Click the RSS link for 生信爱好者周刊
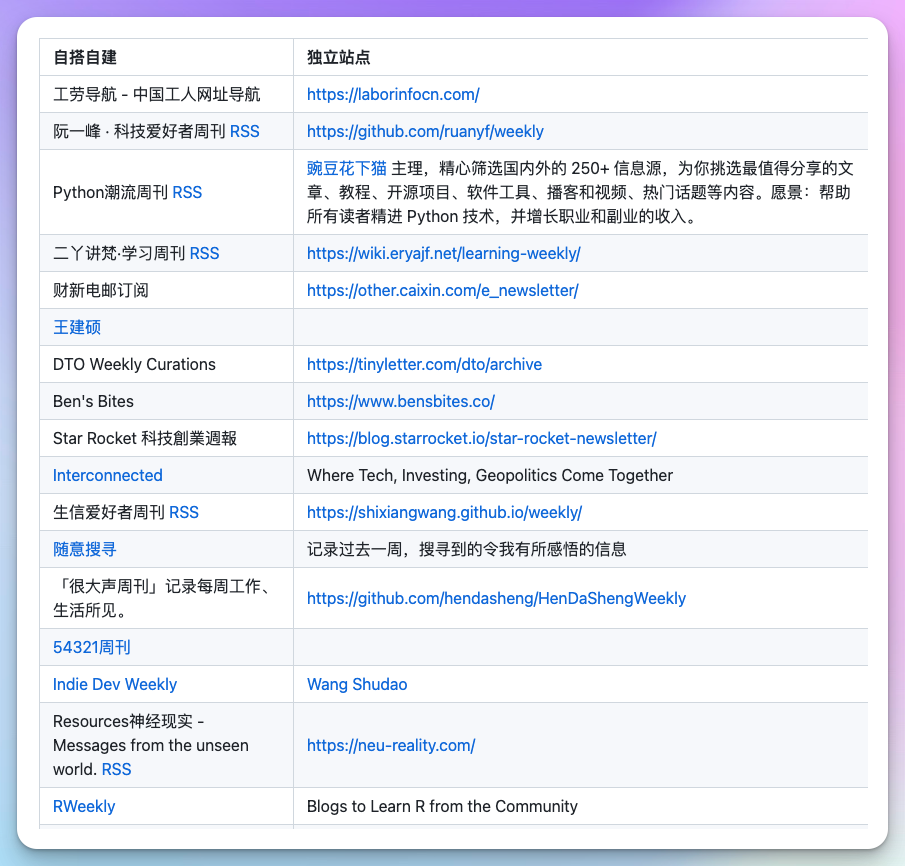The height and width of the screenshot is (866, 905). point(184,512)
